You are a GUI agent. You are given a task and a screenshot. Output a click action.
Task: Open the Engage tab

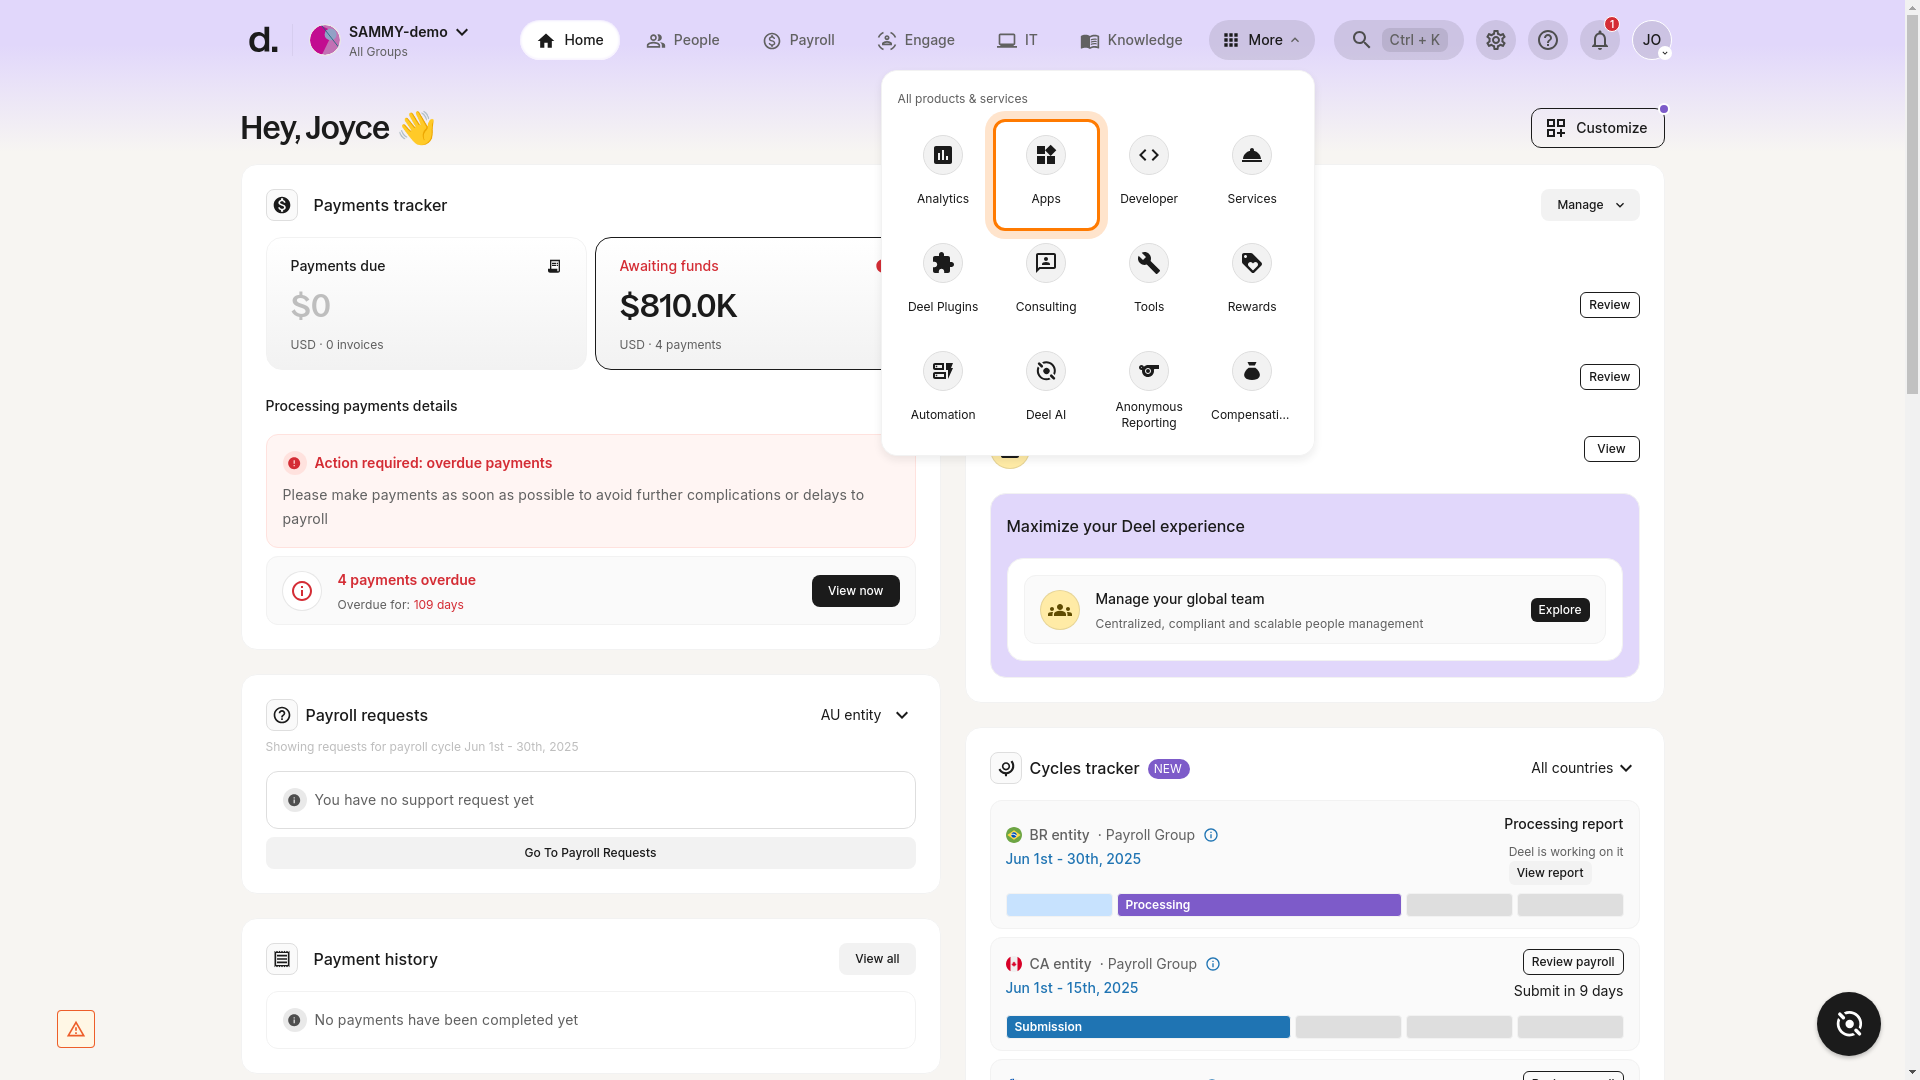click(x=915, y=40)
